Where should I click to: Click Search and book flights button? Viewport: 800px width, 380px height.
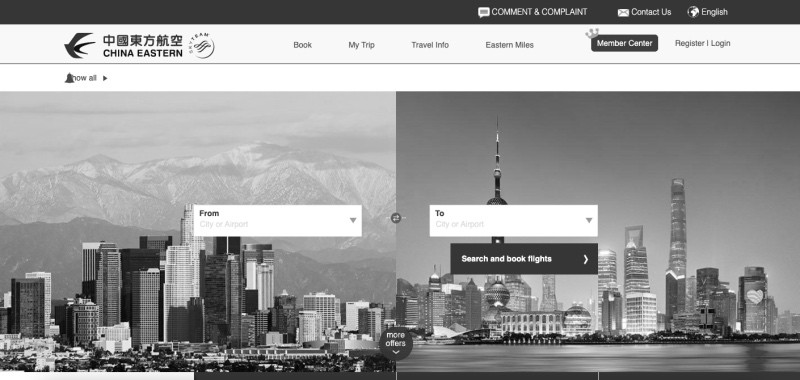click(x=524, y=259)
